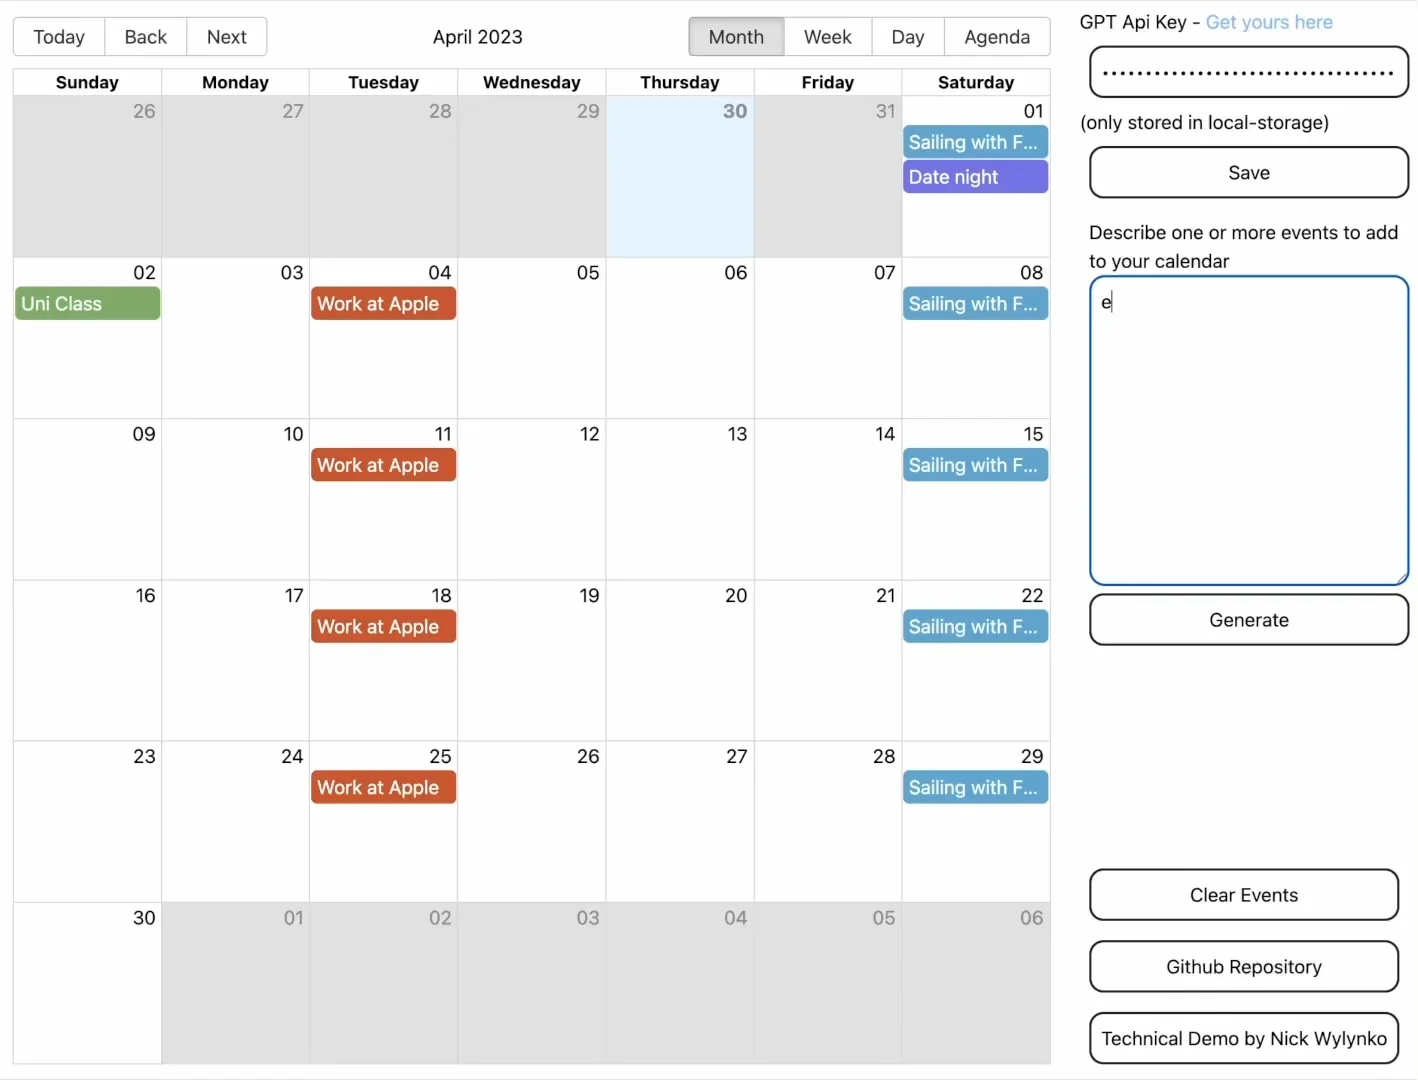This screenshot has width=1418, height=1080.
Task: Open the Sailing event on April 15
Action: (974, 465)
